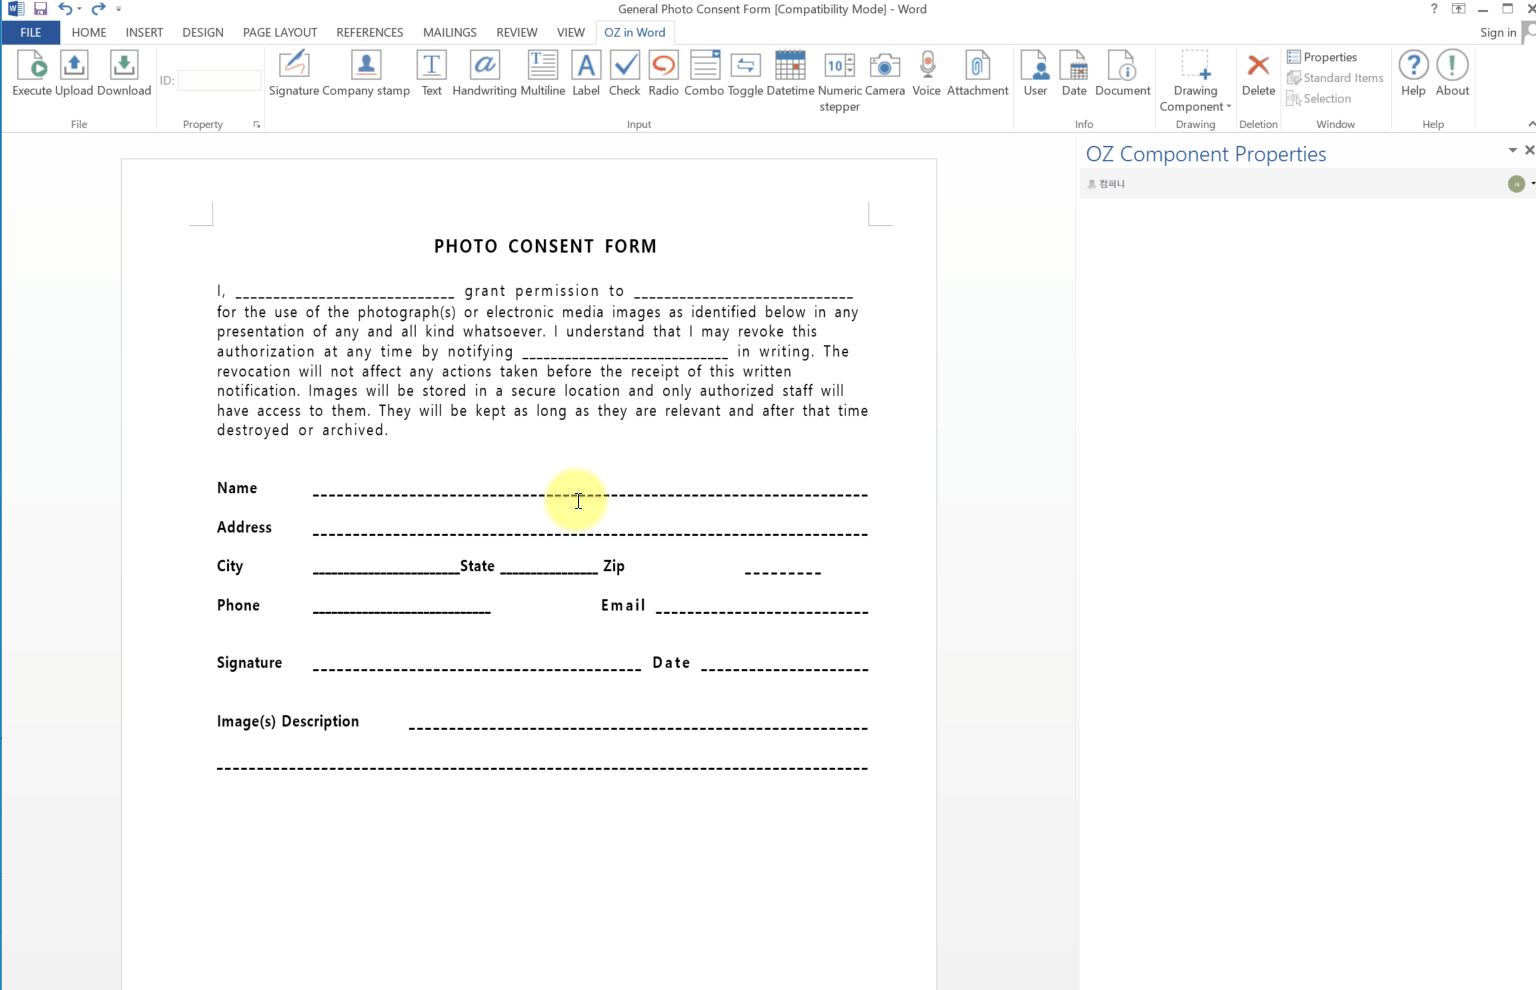Open the FILE menu tab

31,32
